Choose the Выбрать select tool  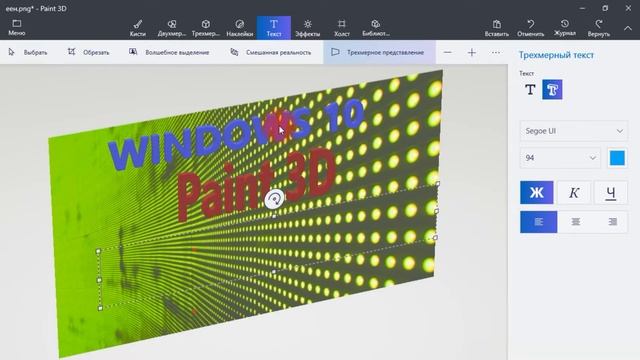28,52
